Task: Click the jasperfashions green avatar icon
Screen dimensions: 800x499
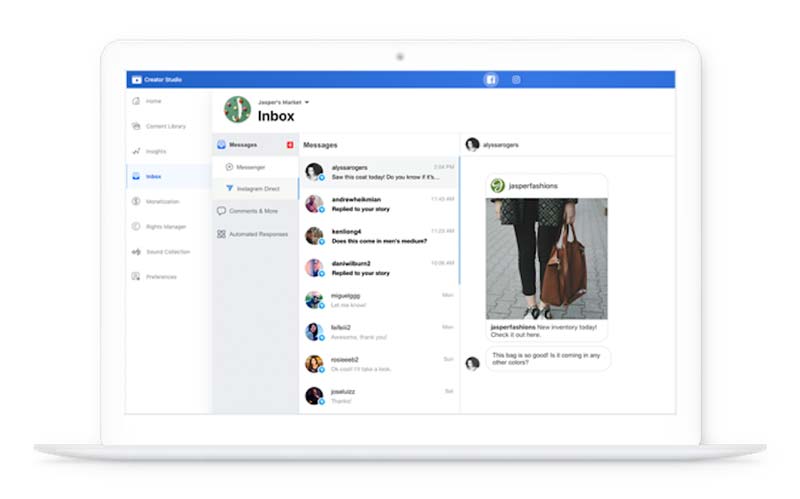Action: point(497,186)
